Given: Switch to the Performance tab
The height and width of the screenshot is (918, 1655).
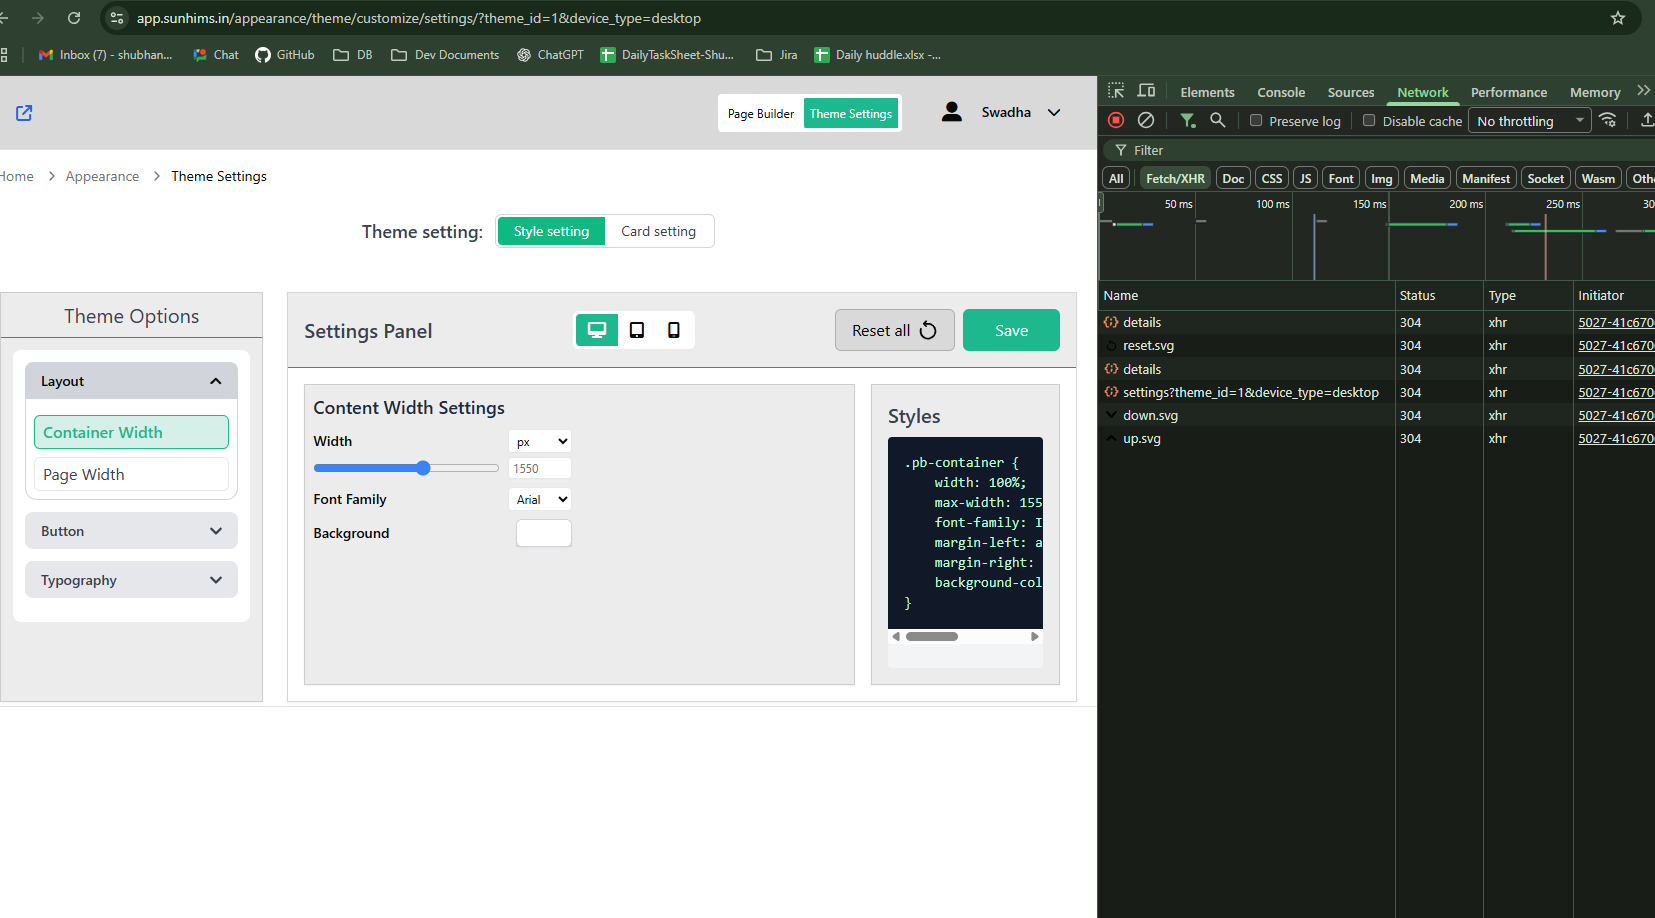Looking at the screenshot, I should coord(1508,92).
